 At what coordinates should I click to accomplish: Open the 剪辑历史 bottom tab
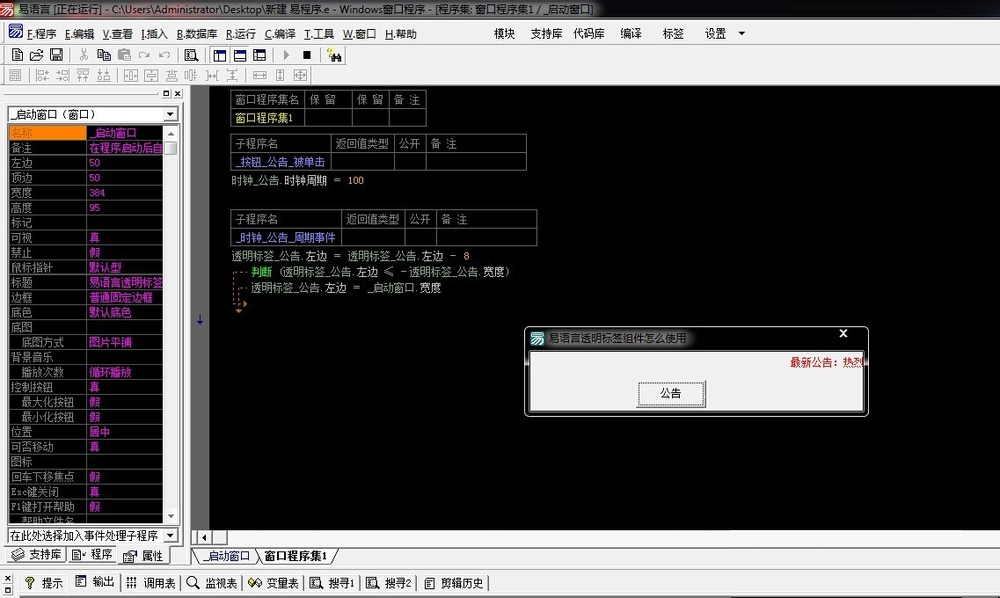pos(454,583)
